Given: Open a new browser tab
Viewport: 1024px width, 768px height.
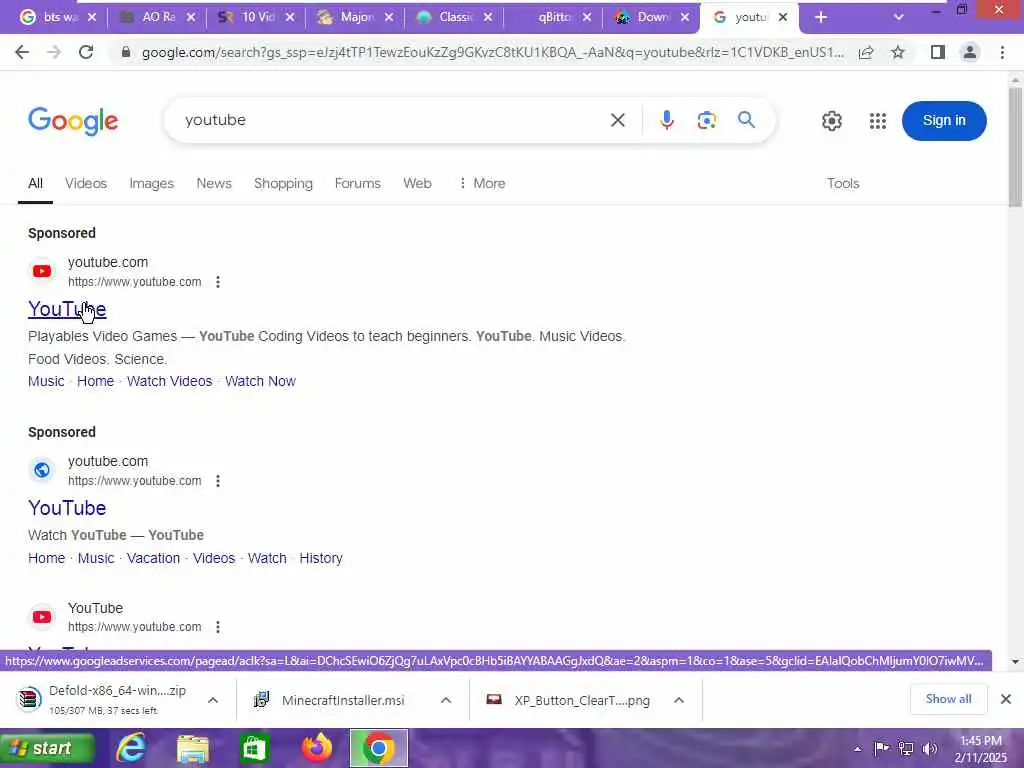Looking at the screenshot, I should click(821, 18).
